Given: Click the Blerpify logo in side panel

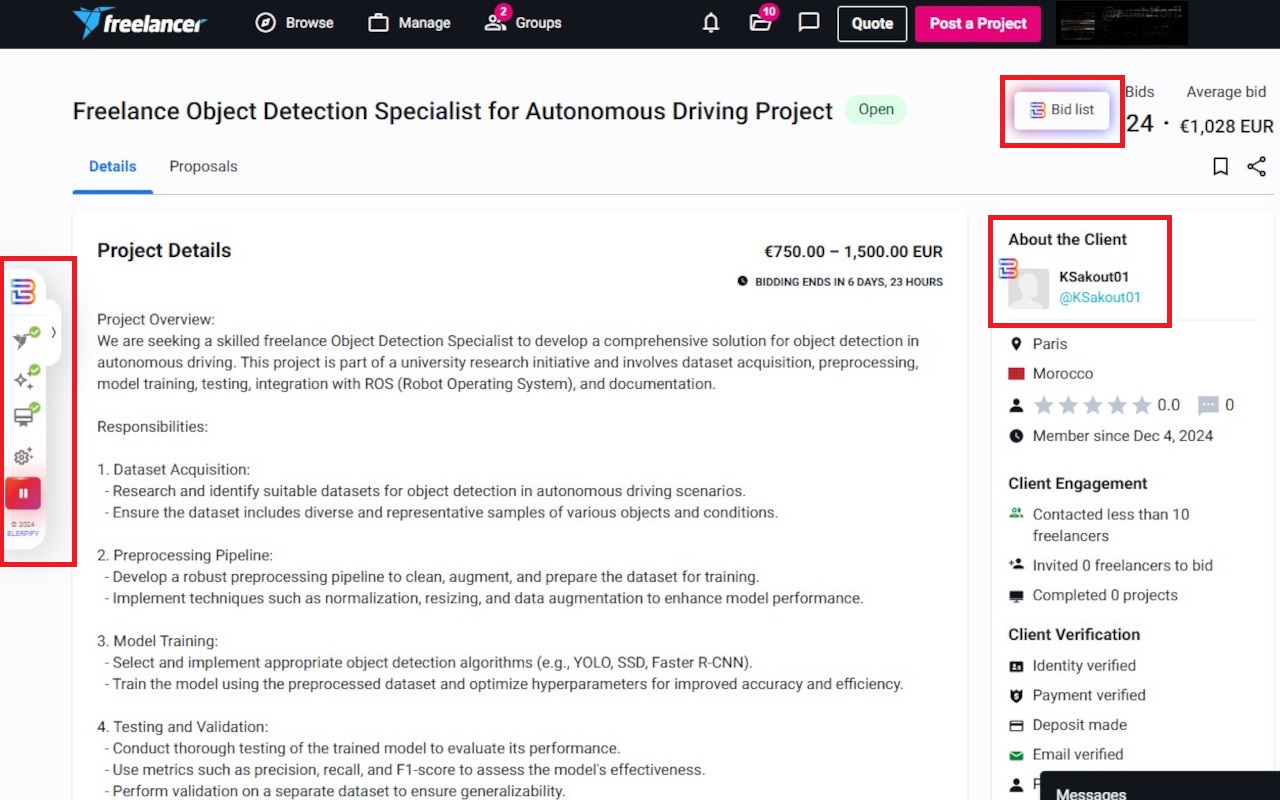Looking at the screenshot, I should pyautogui.click(x=23, y=292).
